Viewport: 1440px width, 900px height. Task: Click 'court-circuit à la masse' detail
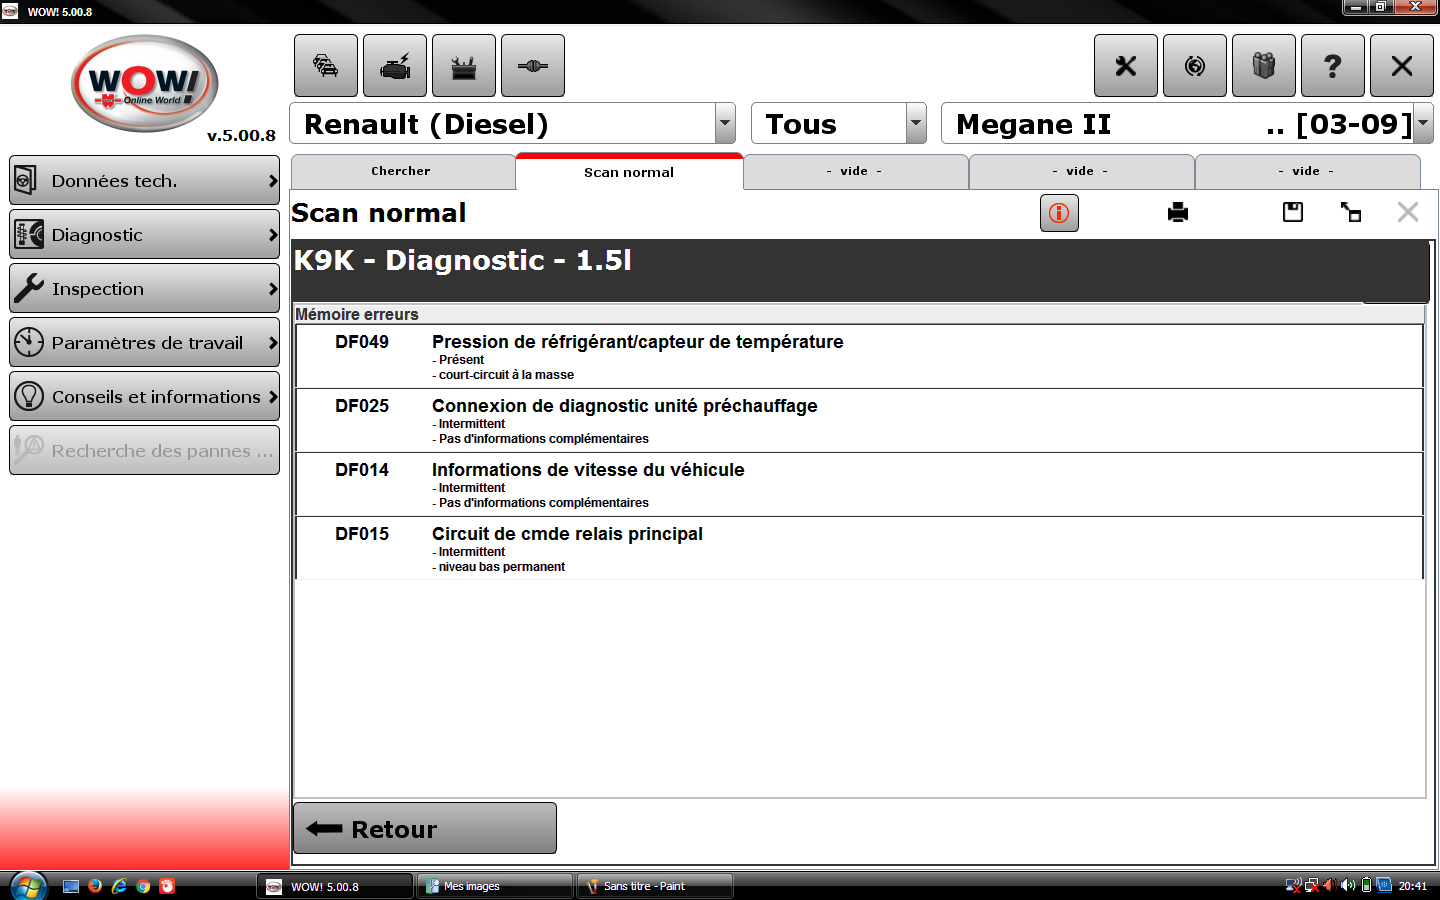(506, 375)
